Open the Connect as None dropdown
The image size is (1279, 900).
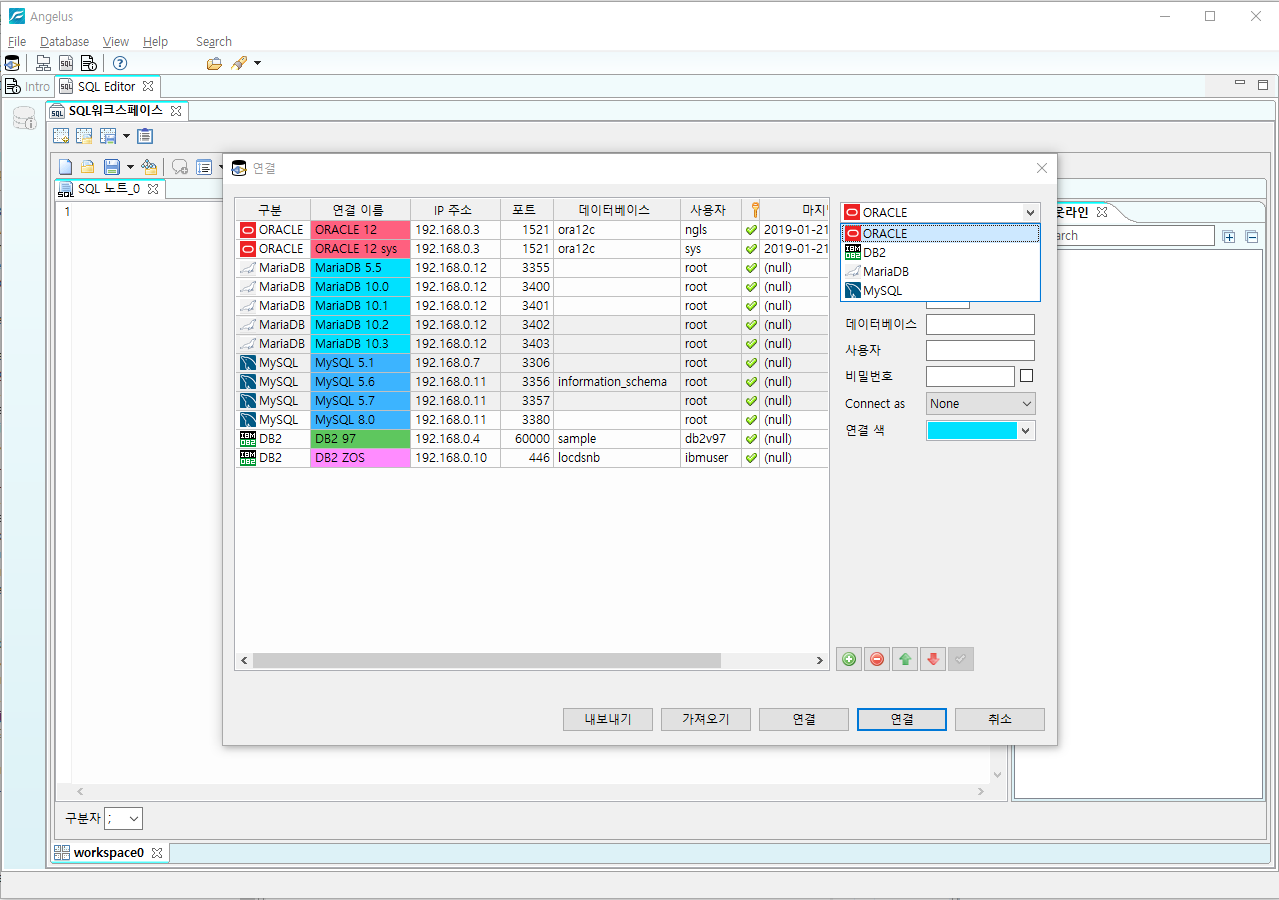click(x=980, y=404)
